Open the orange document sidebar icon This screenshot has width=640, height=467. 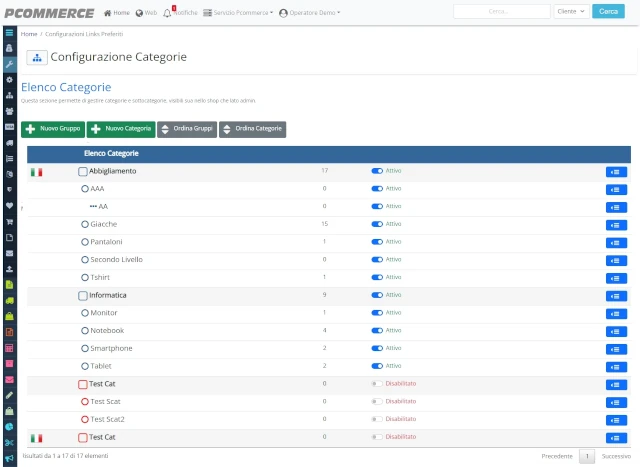pos(9,332)
